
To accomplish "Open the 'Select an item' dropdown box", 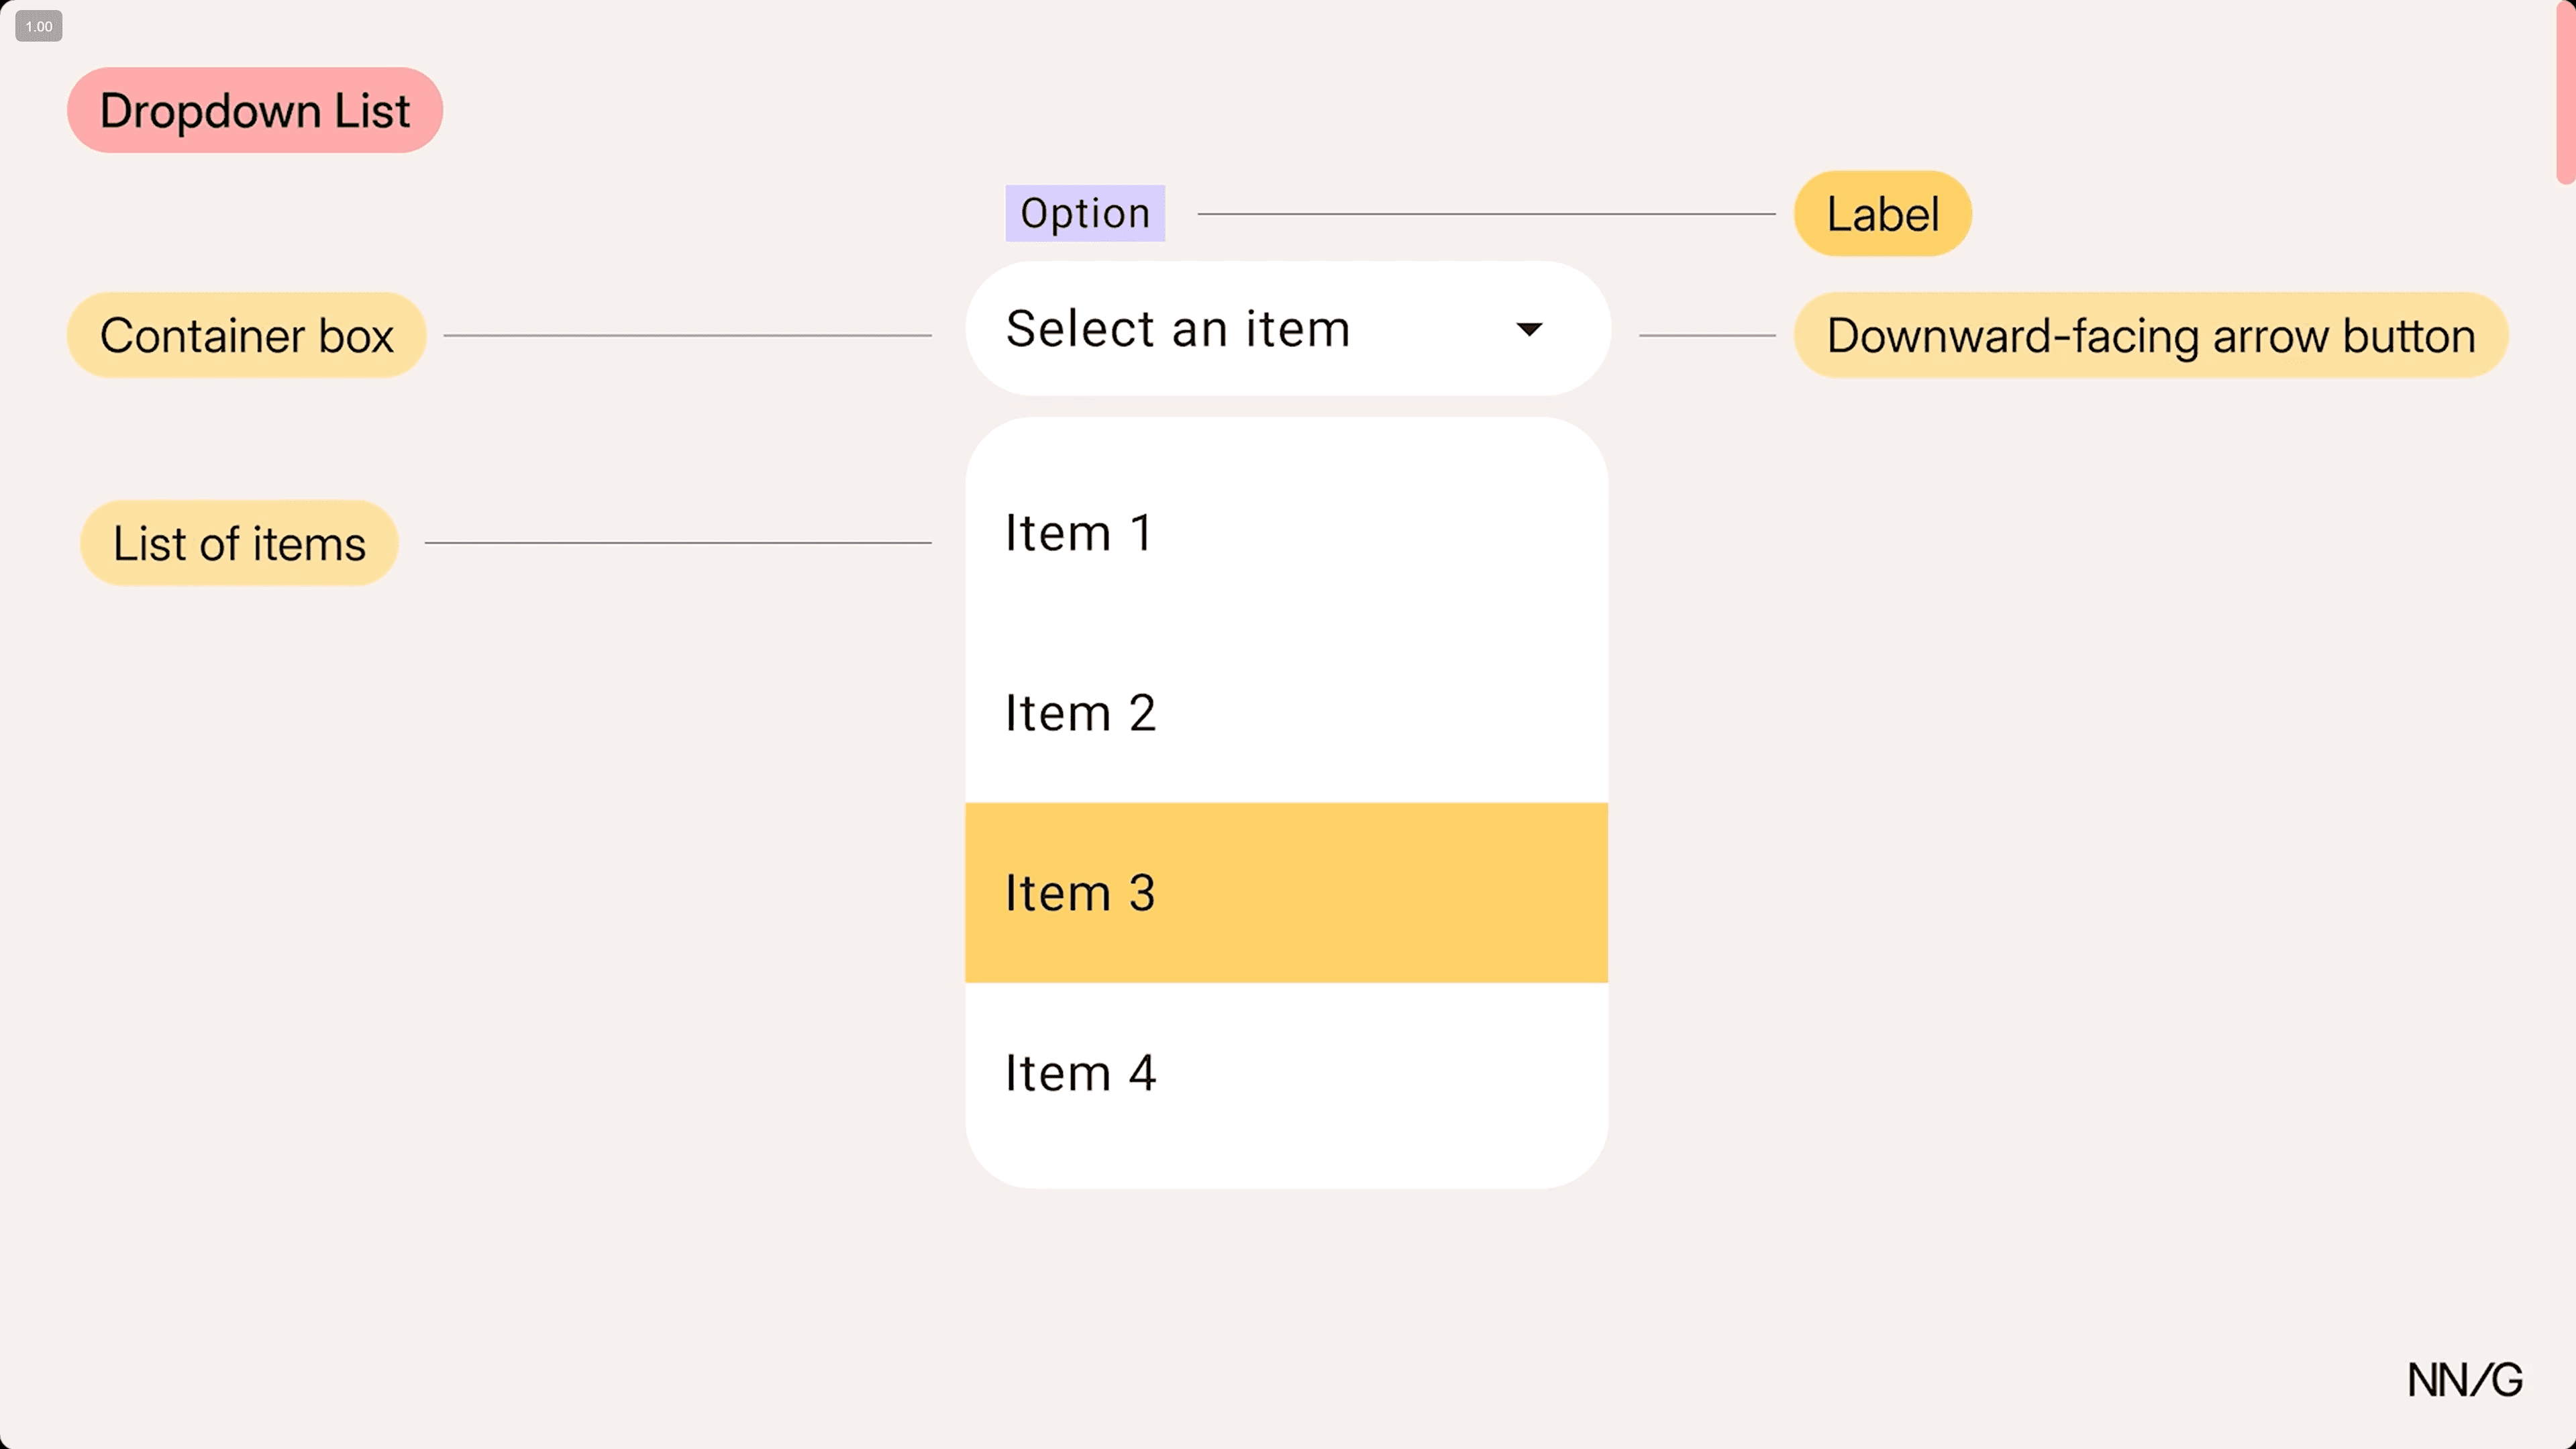I will (x=1287, y=329).
